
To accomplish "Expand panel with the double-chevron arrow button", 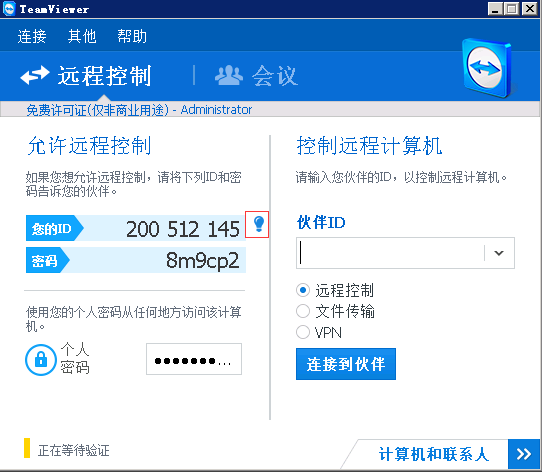I will click(x=524, y=454).
